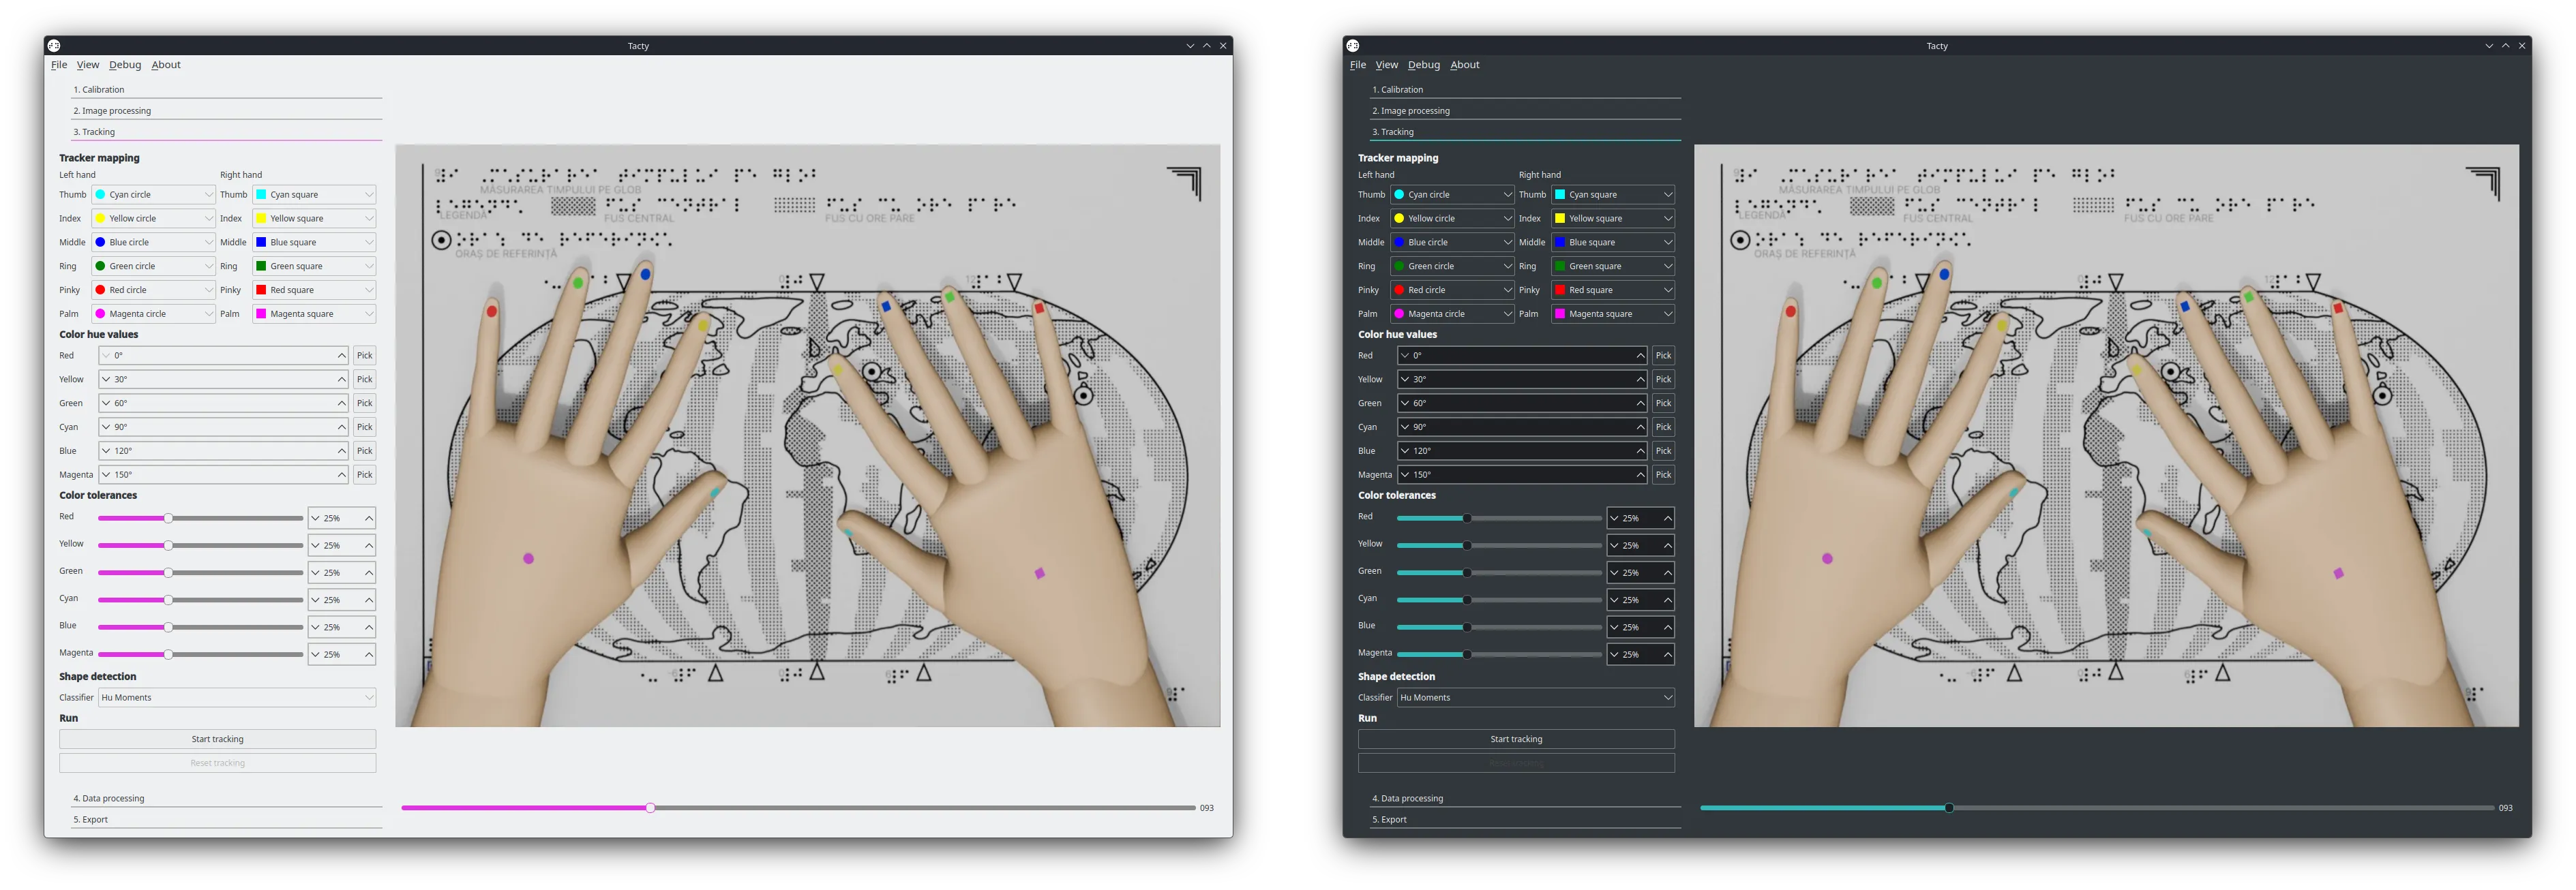This screenshot has width=2576, height=890.
Task: Click the Tacty app icon in light window
Action: point(54,46)
